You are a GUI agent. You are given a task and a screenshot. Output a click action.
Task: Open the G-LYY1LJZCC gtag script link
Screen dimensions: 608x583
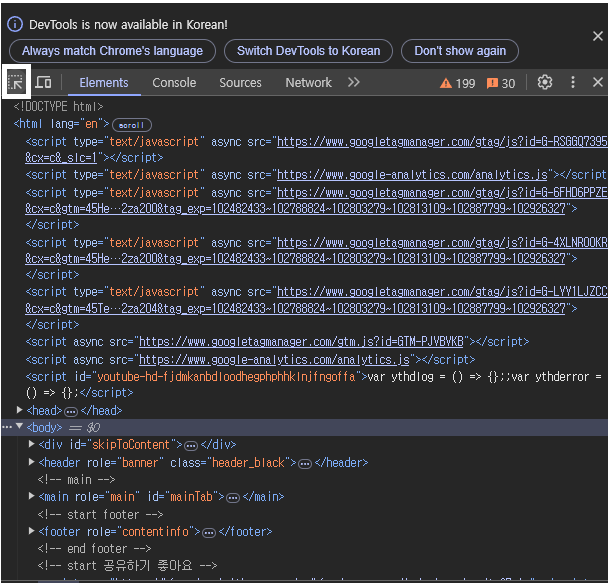pos(442,292)
